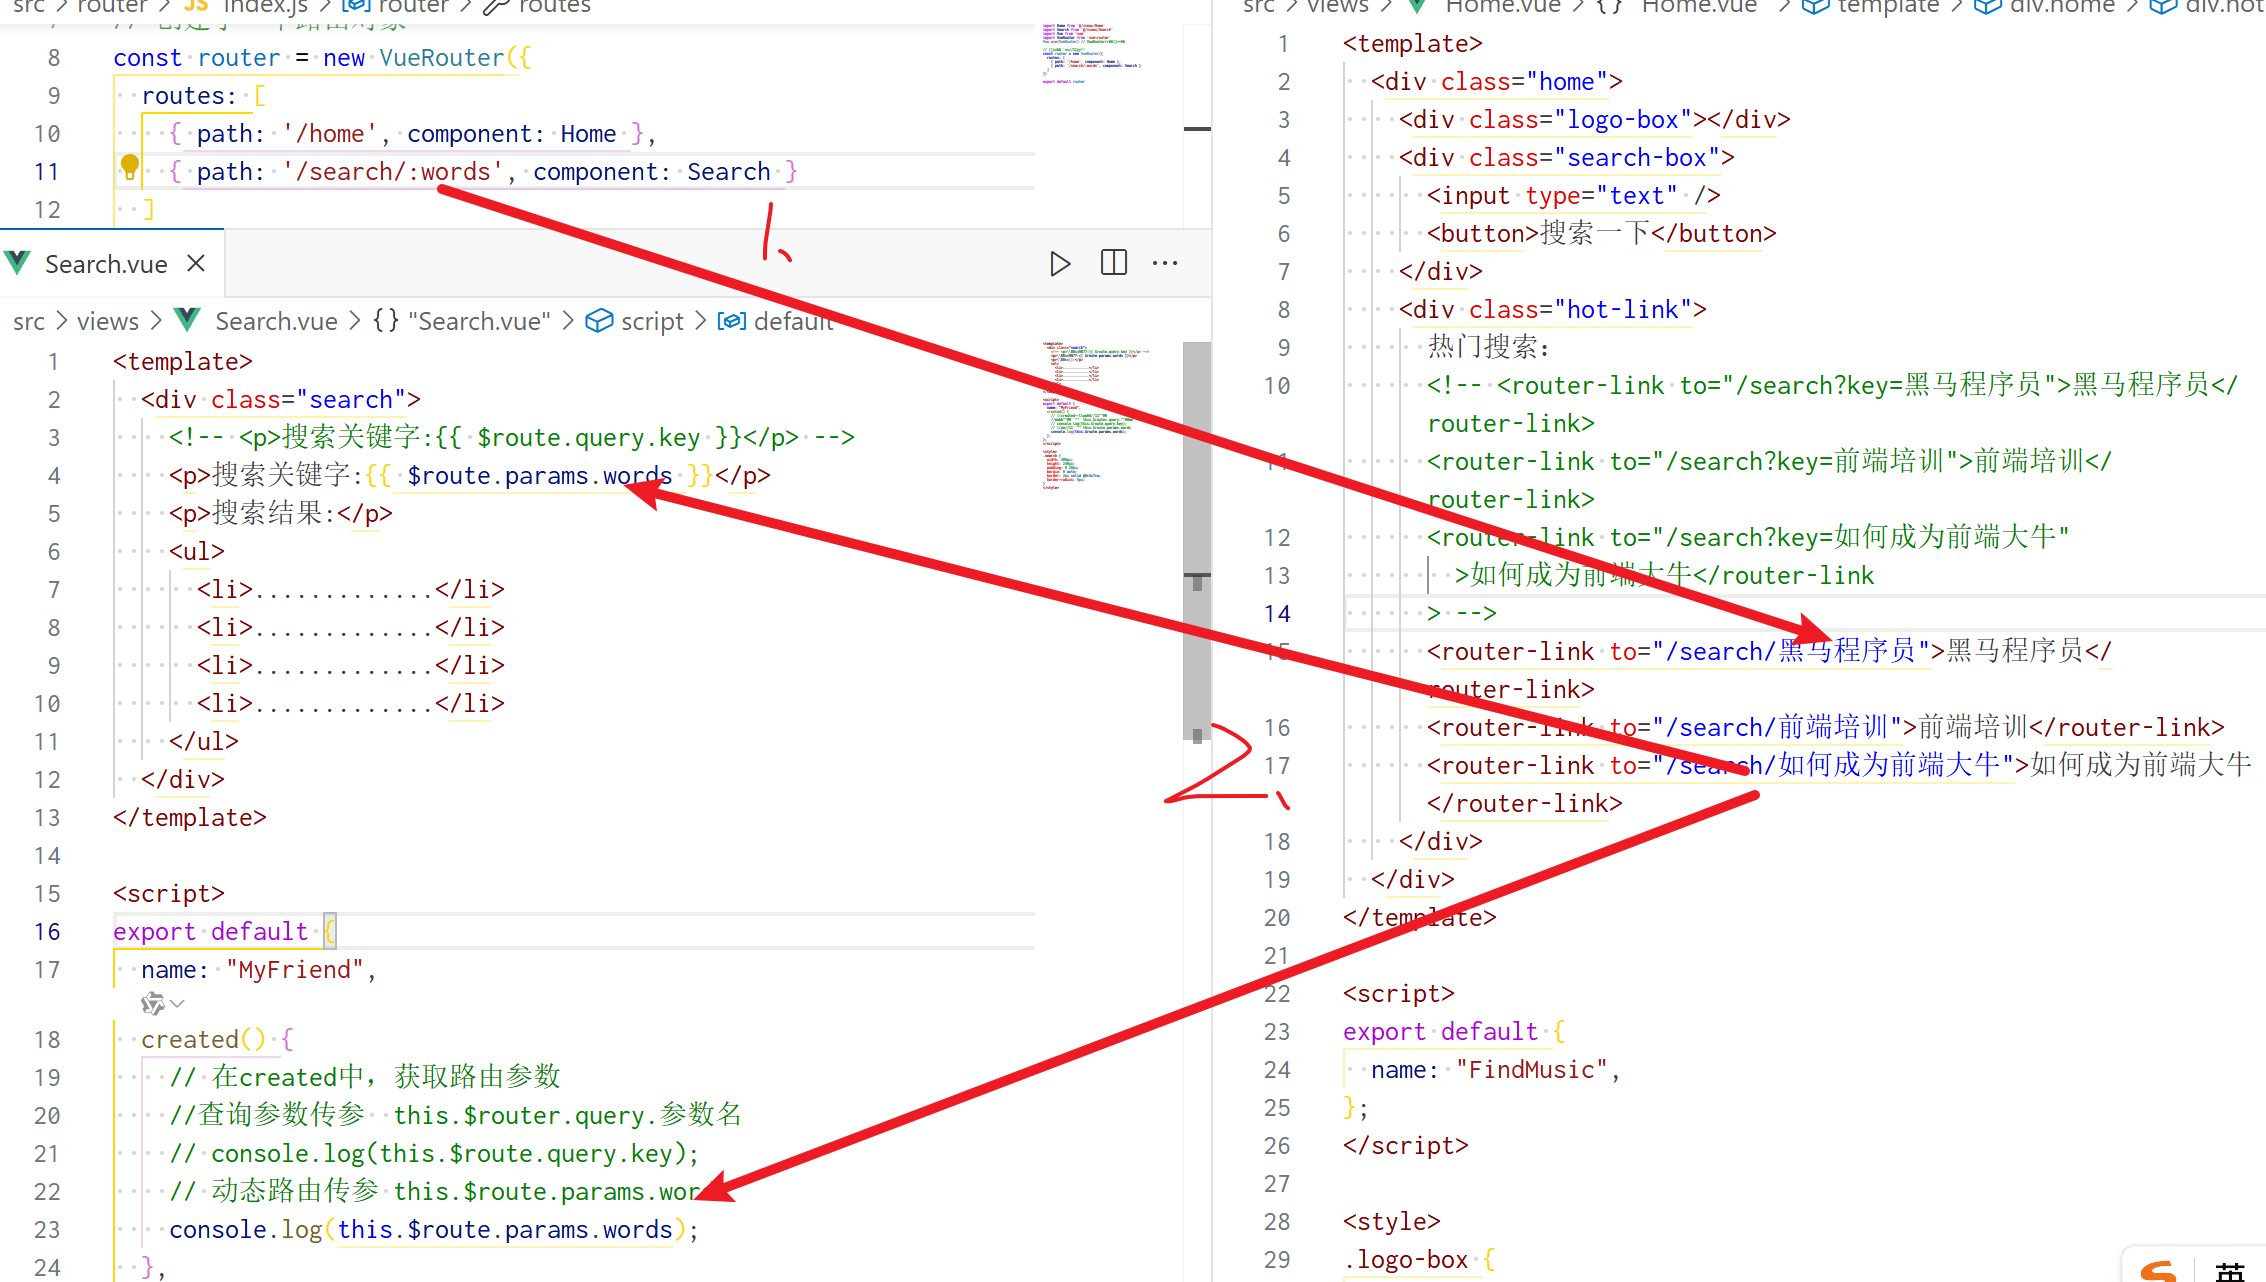Screen dimensions: 2266x1282
Task: Click the Sogou input method logo
Action: tap(2157, 1270)
